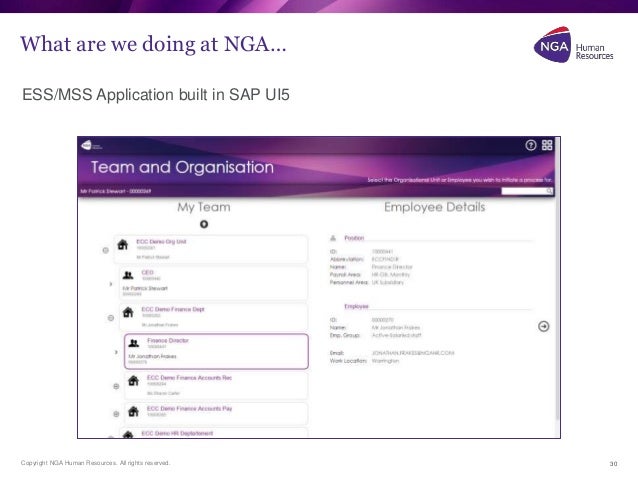Click the house icon for ECC Demo Org Unit
The height and width of the screenshot is (479, 638).
click(123, 244)
